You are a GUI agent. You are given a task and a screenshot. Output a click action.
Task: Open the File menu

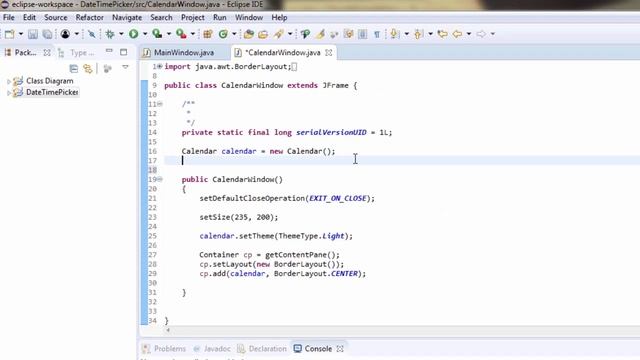[x=9, y=18]
